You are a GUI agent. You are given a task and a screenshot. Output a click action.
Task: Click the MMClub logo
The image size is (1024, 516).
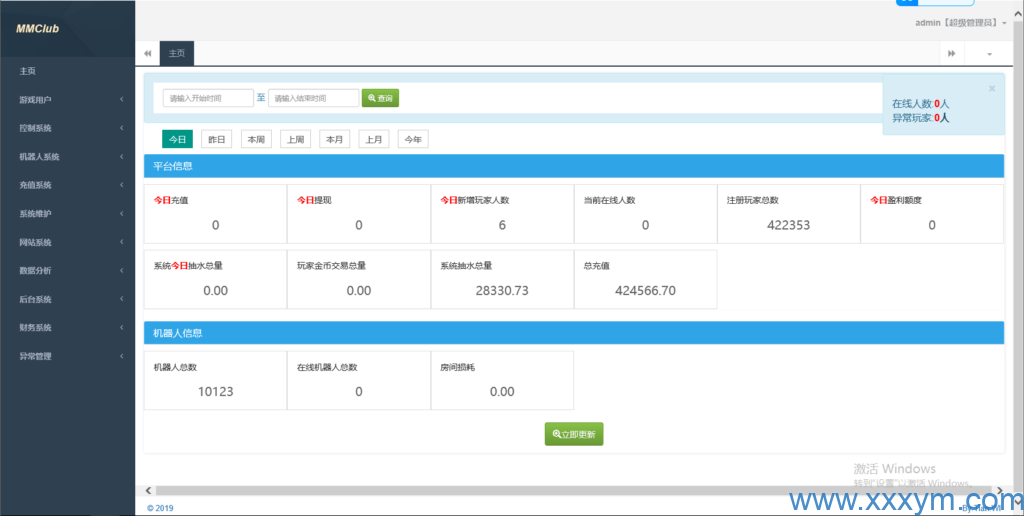pos(38,29)
